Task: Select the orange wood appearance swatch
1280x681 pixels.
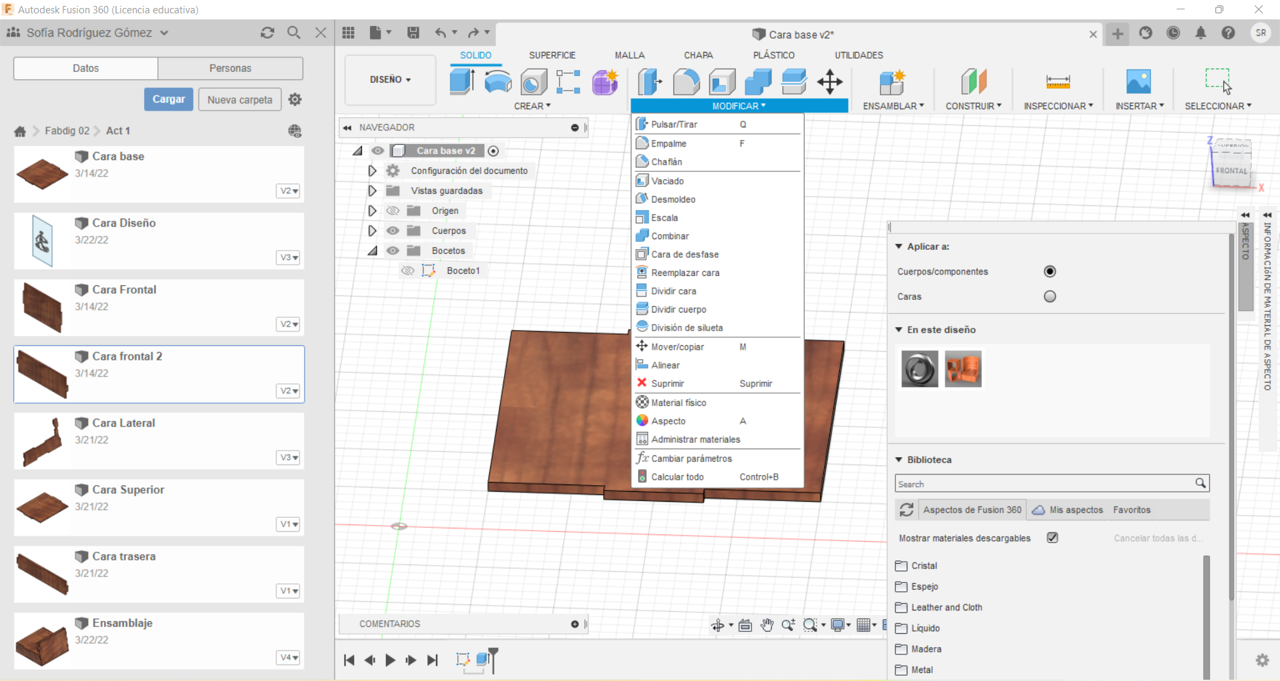Action: [x=963, y=369]
